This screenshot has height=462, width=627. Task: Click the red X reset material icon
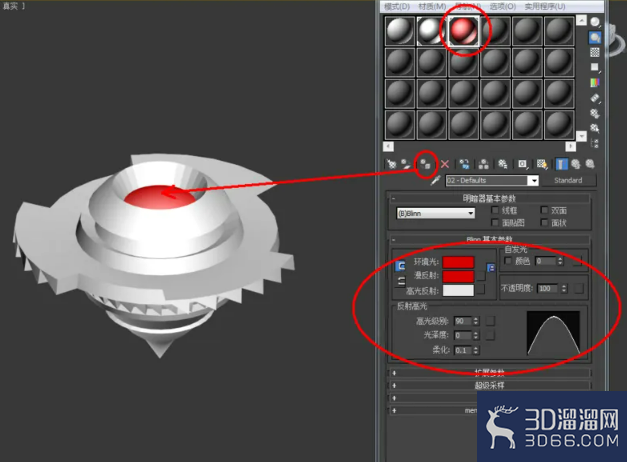click(445, 164)
